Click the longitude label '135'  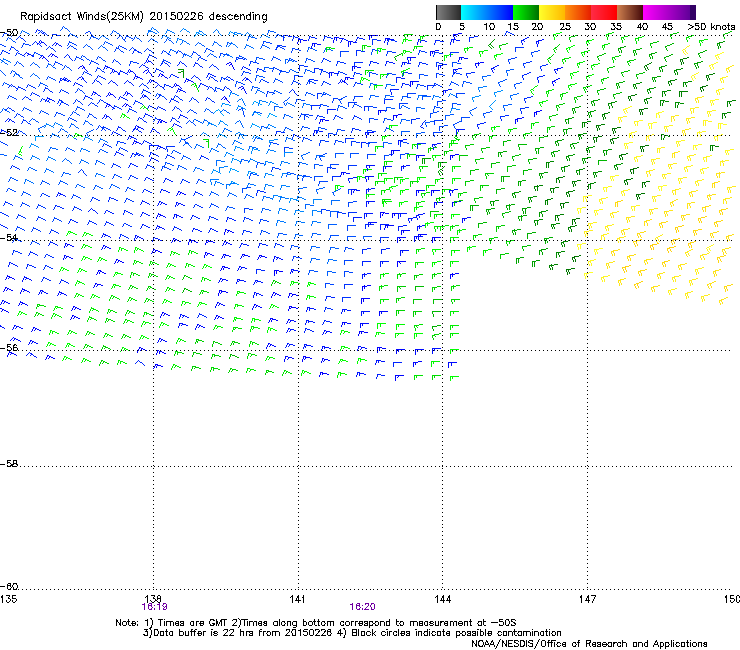point(8,599)
